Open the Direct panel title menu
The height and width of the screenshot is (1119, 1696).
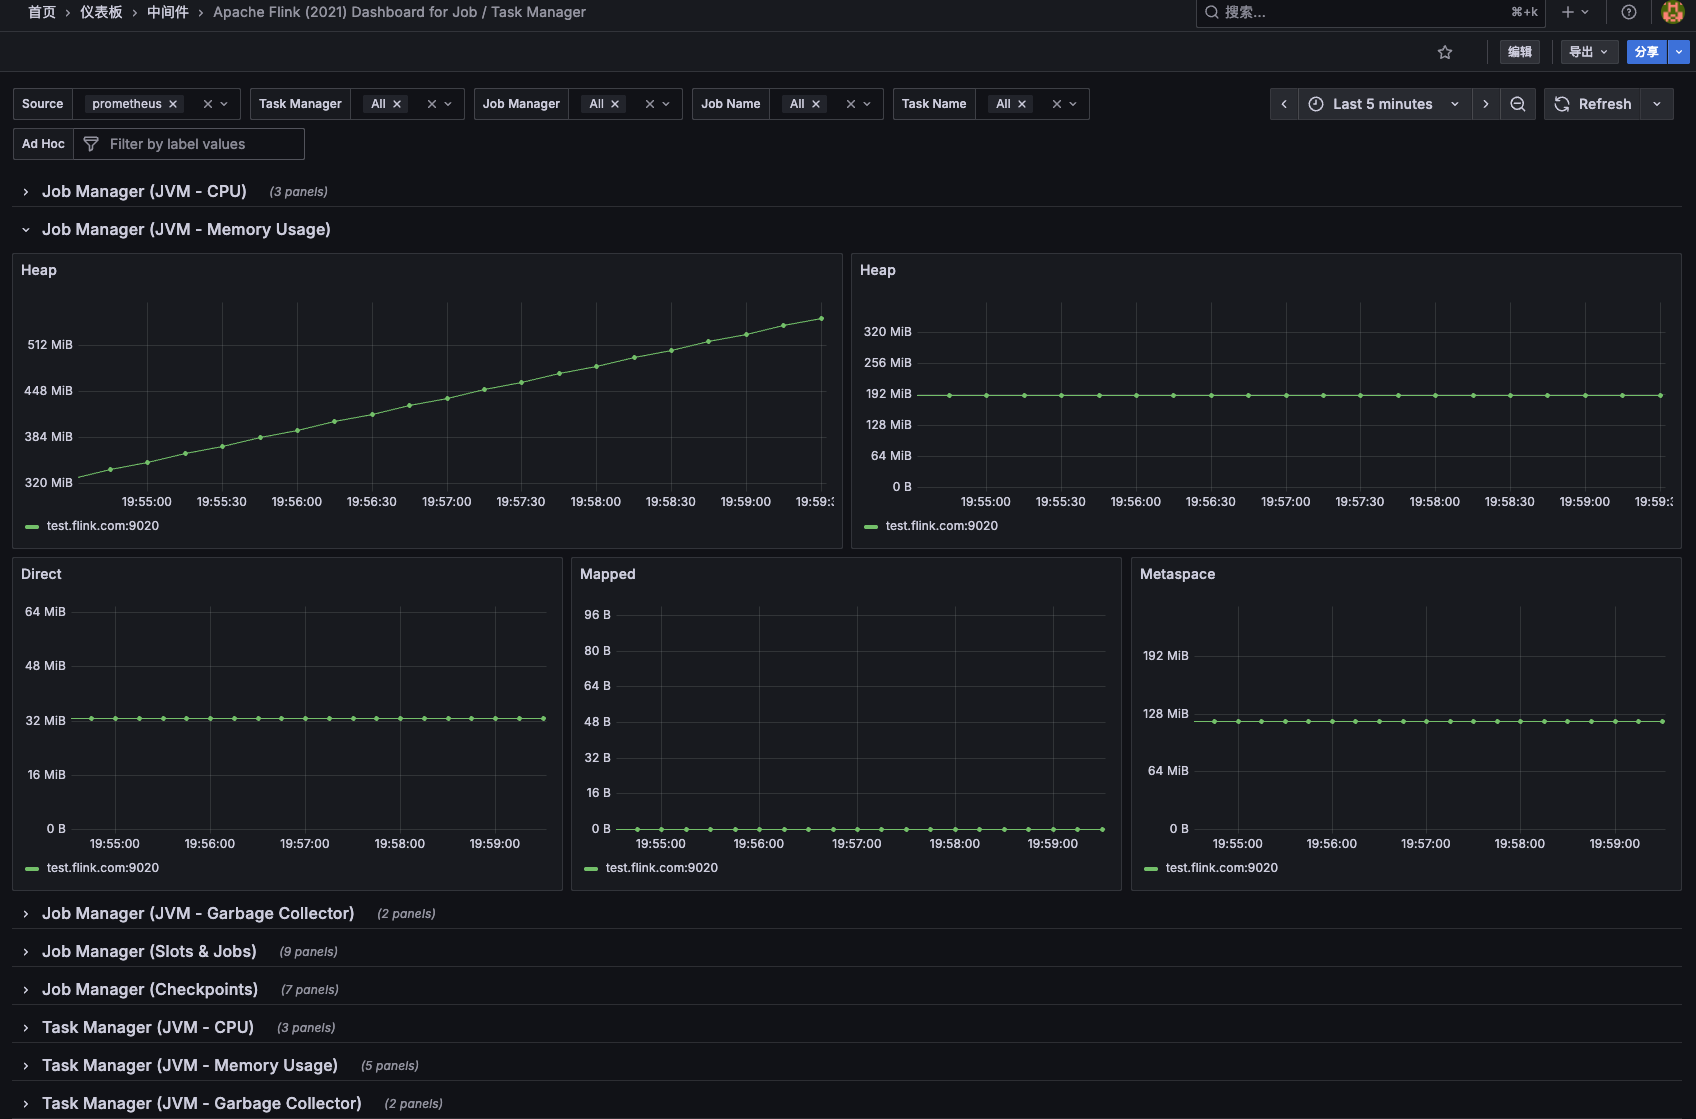pyautogui.click(x=41, y=574)
